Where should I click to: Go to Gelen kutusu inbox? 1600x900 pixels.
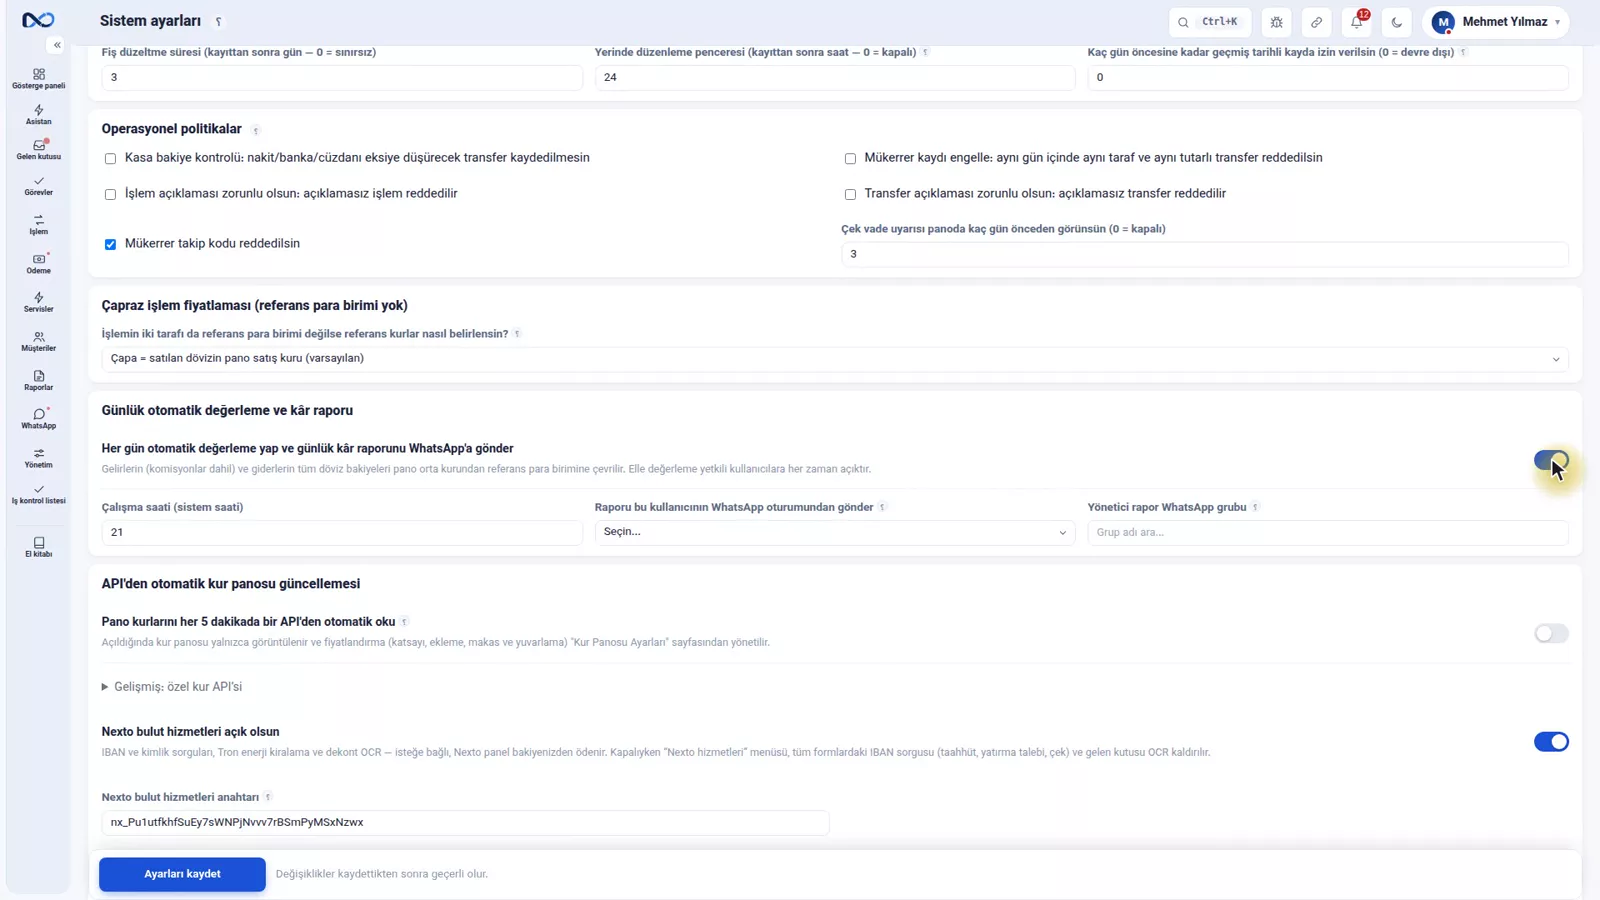pos(38,150)
